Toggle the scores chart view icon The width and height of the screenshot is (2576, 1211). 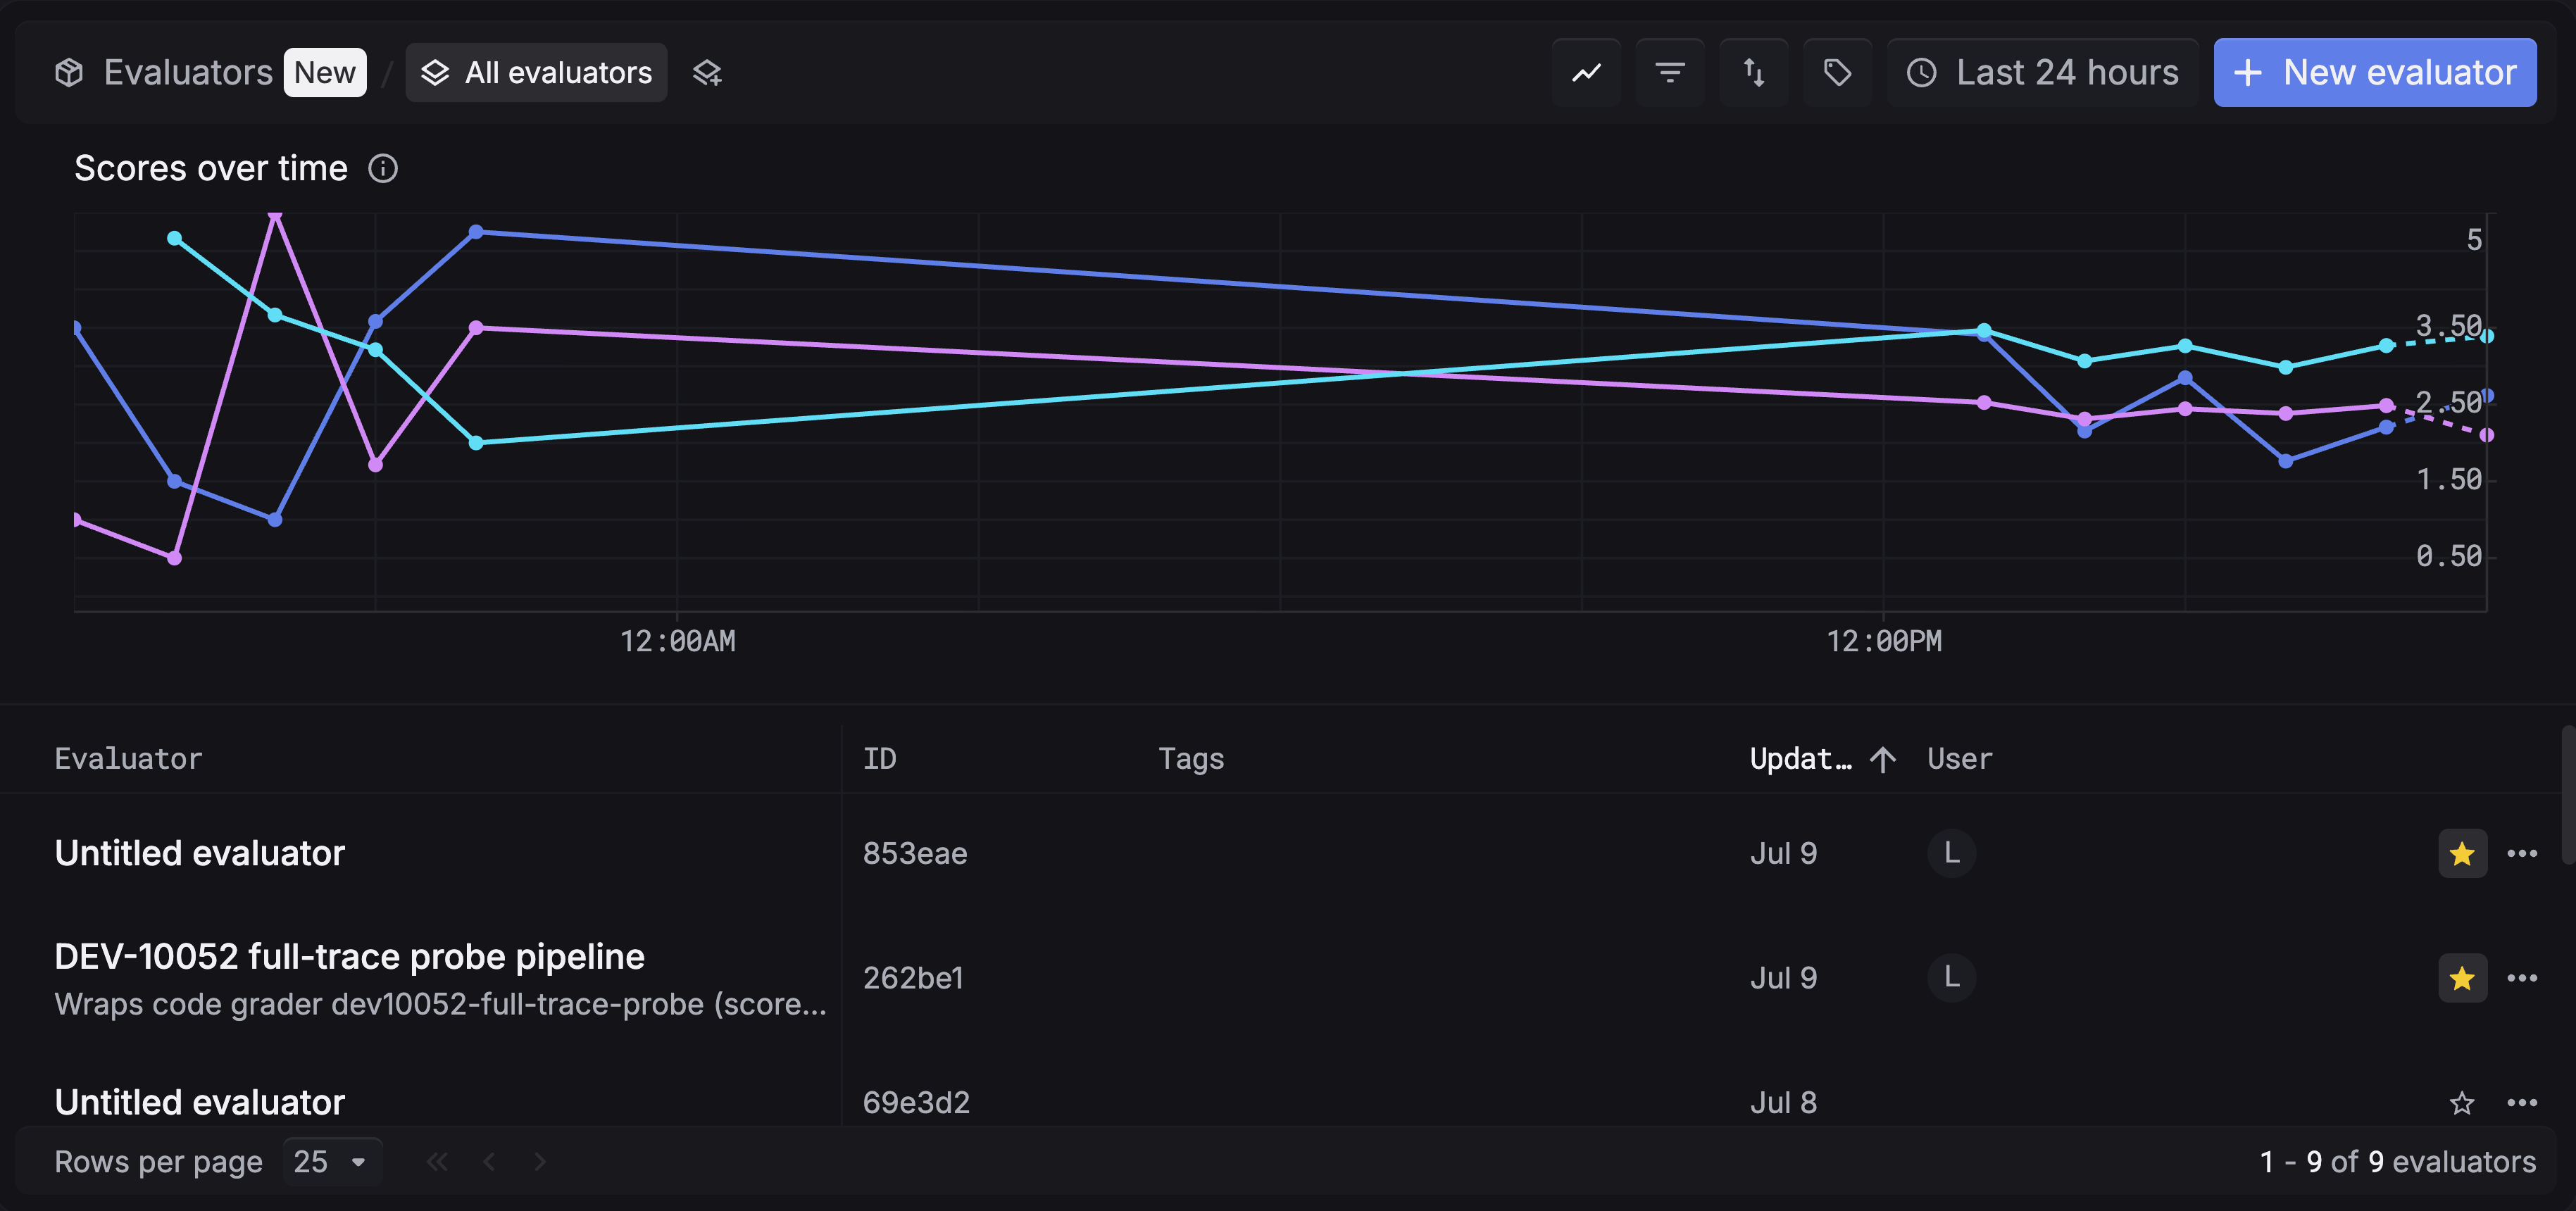1586,73
